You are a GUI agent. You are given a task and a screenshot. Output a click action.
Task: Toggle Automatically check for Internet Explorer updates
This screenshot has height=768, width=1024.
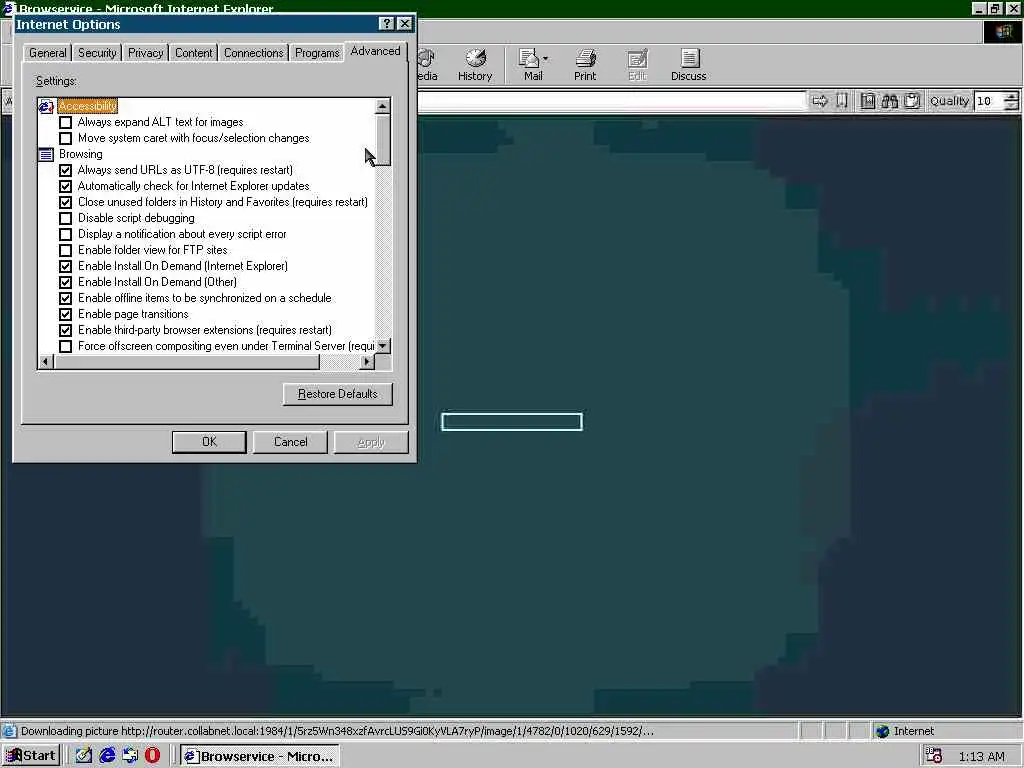tap(65, 186)
